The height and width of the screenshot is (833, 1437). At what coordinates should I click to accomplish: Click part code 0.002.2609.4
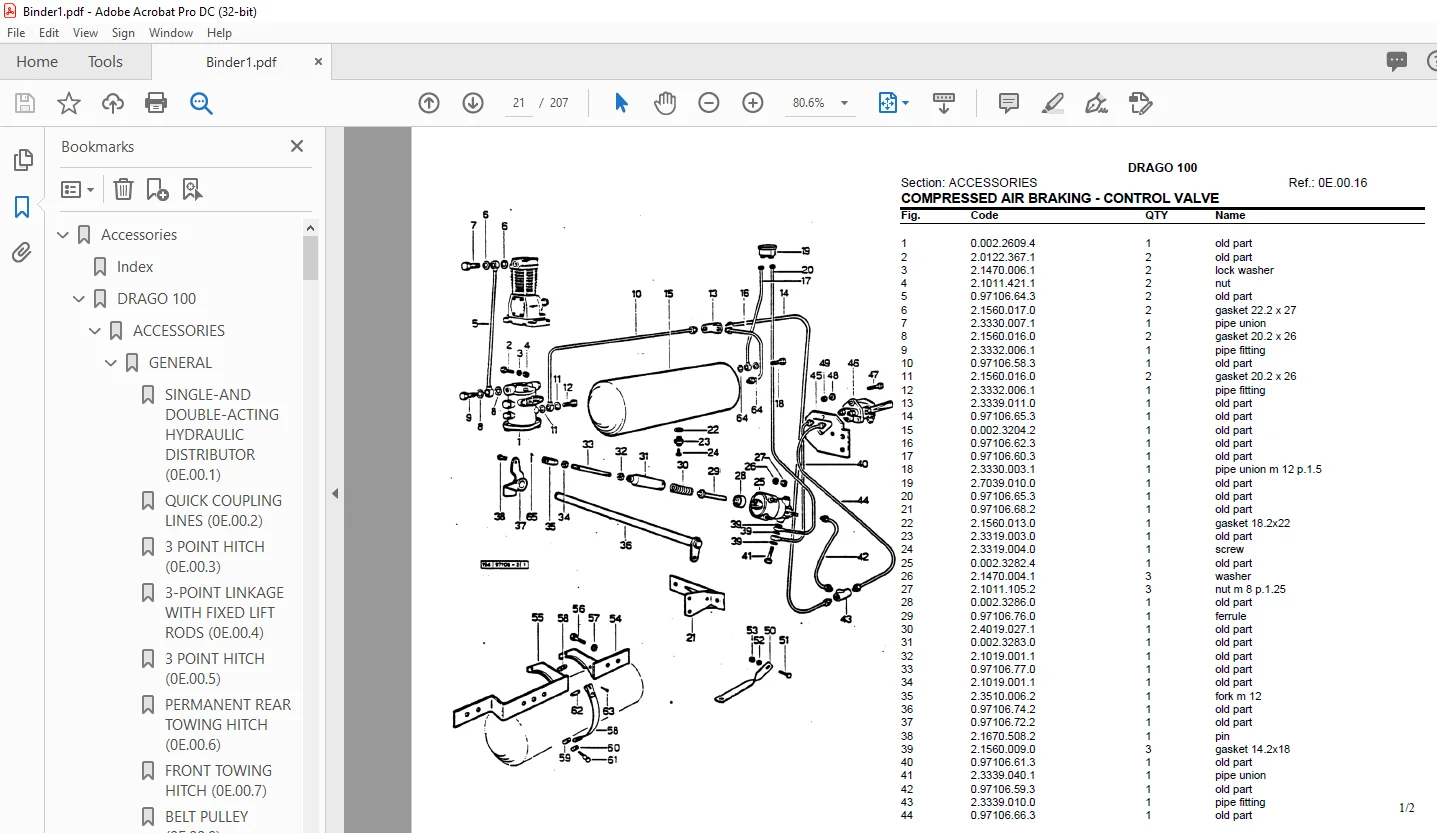coord(1003,243)
